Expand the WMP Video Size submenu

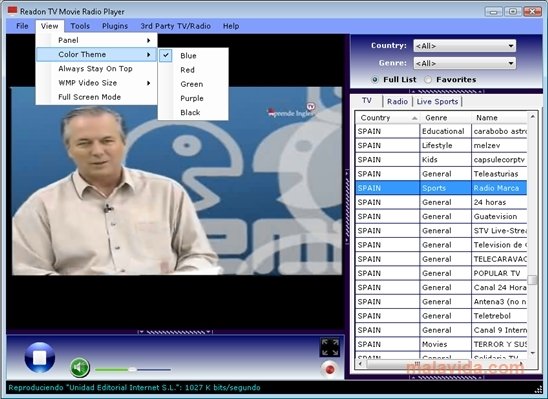click(96, 83)
